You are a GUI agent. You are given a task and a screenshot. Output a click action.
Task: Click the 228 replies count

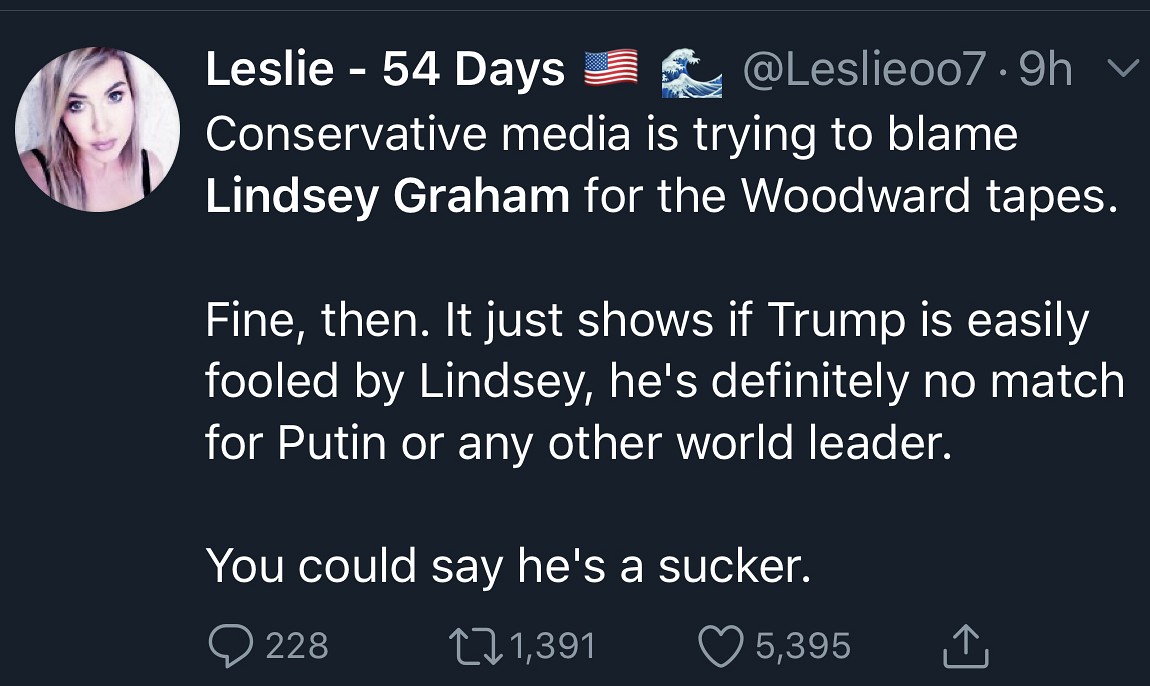(x=297, y=646)
